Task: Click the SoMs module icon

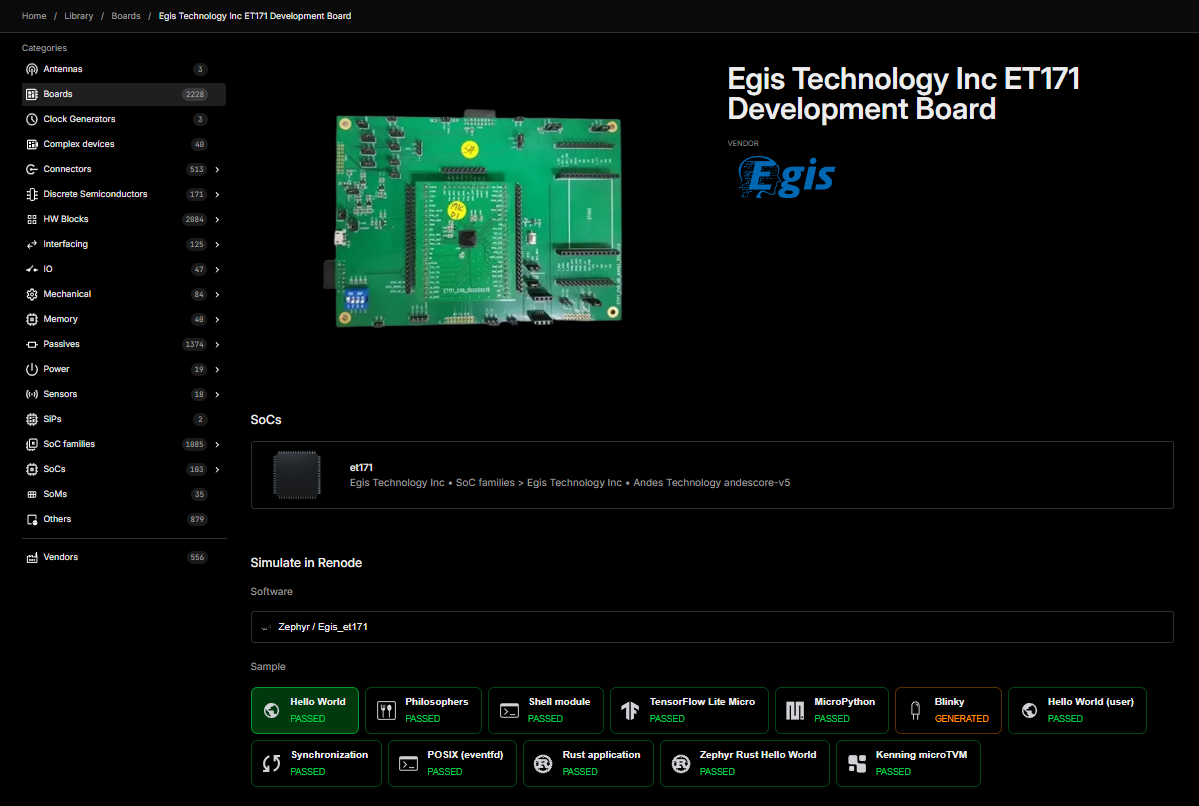Action: [x=31, y=494]
